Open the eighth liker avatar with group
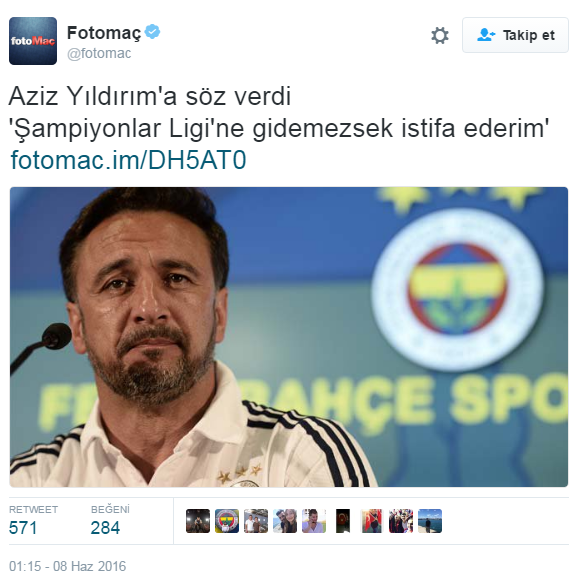 [401, 521]
